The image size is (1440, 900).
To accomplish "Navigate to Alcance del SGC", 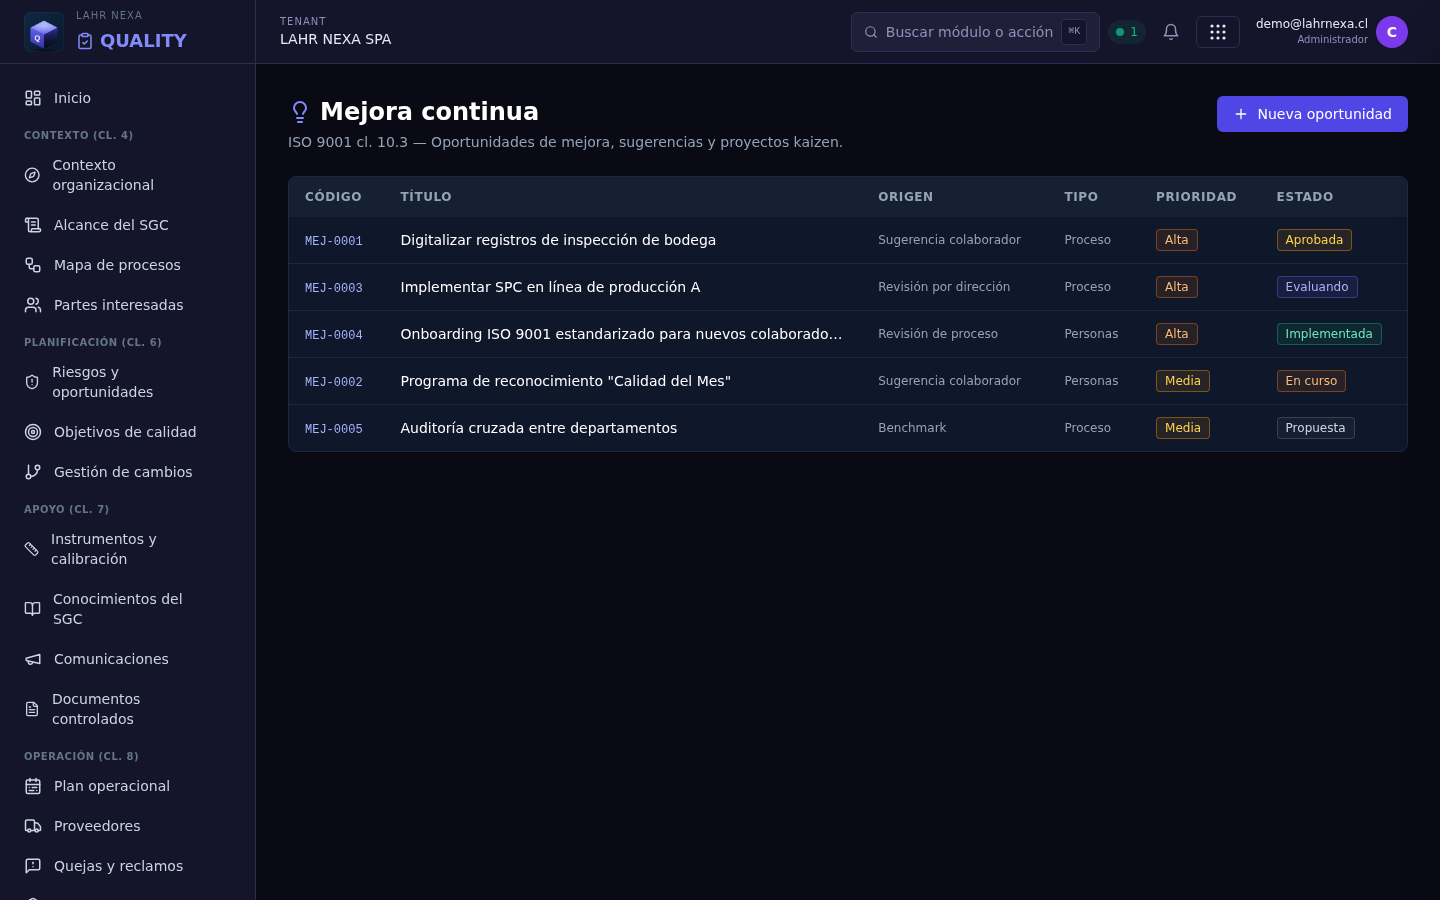I will point(127,225).
